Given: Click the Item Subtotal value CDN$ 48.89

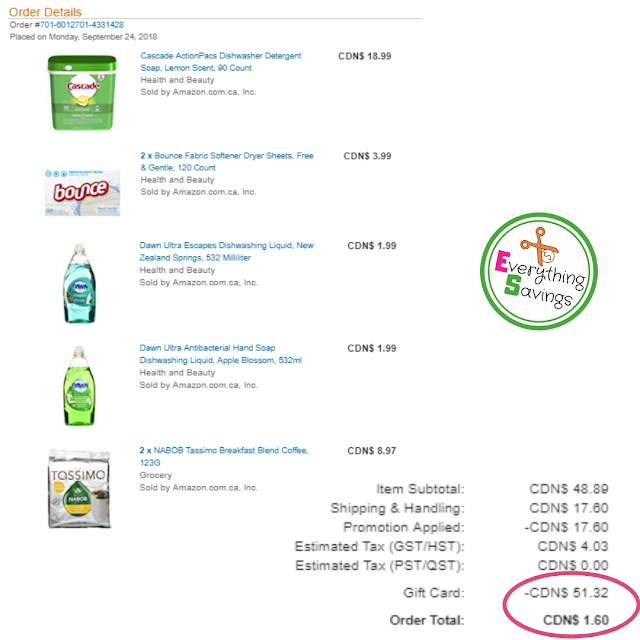Looking at the screenshot, I should (x=569, y=489).
